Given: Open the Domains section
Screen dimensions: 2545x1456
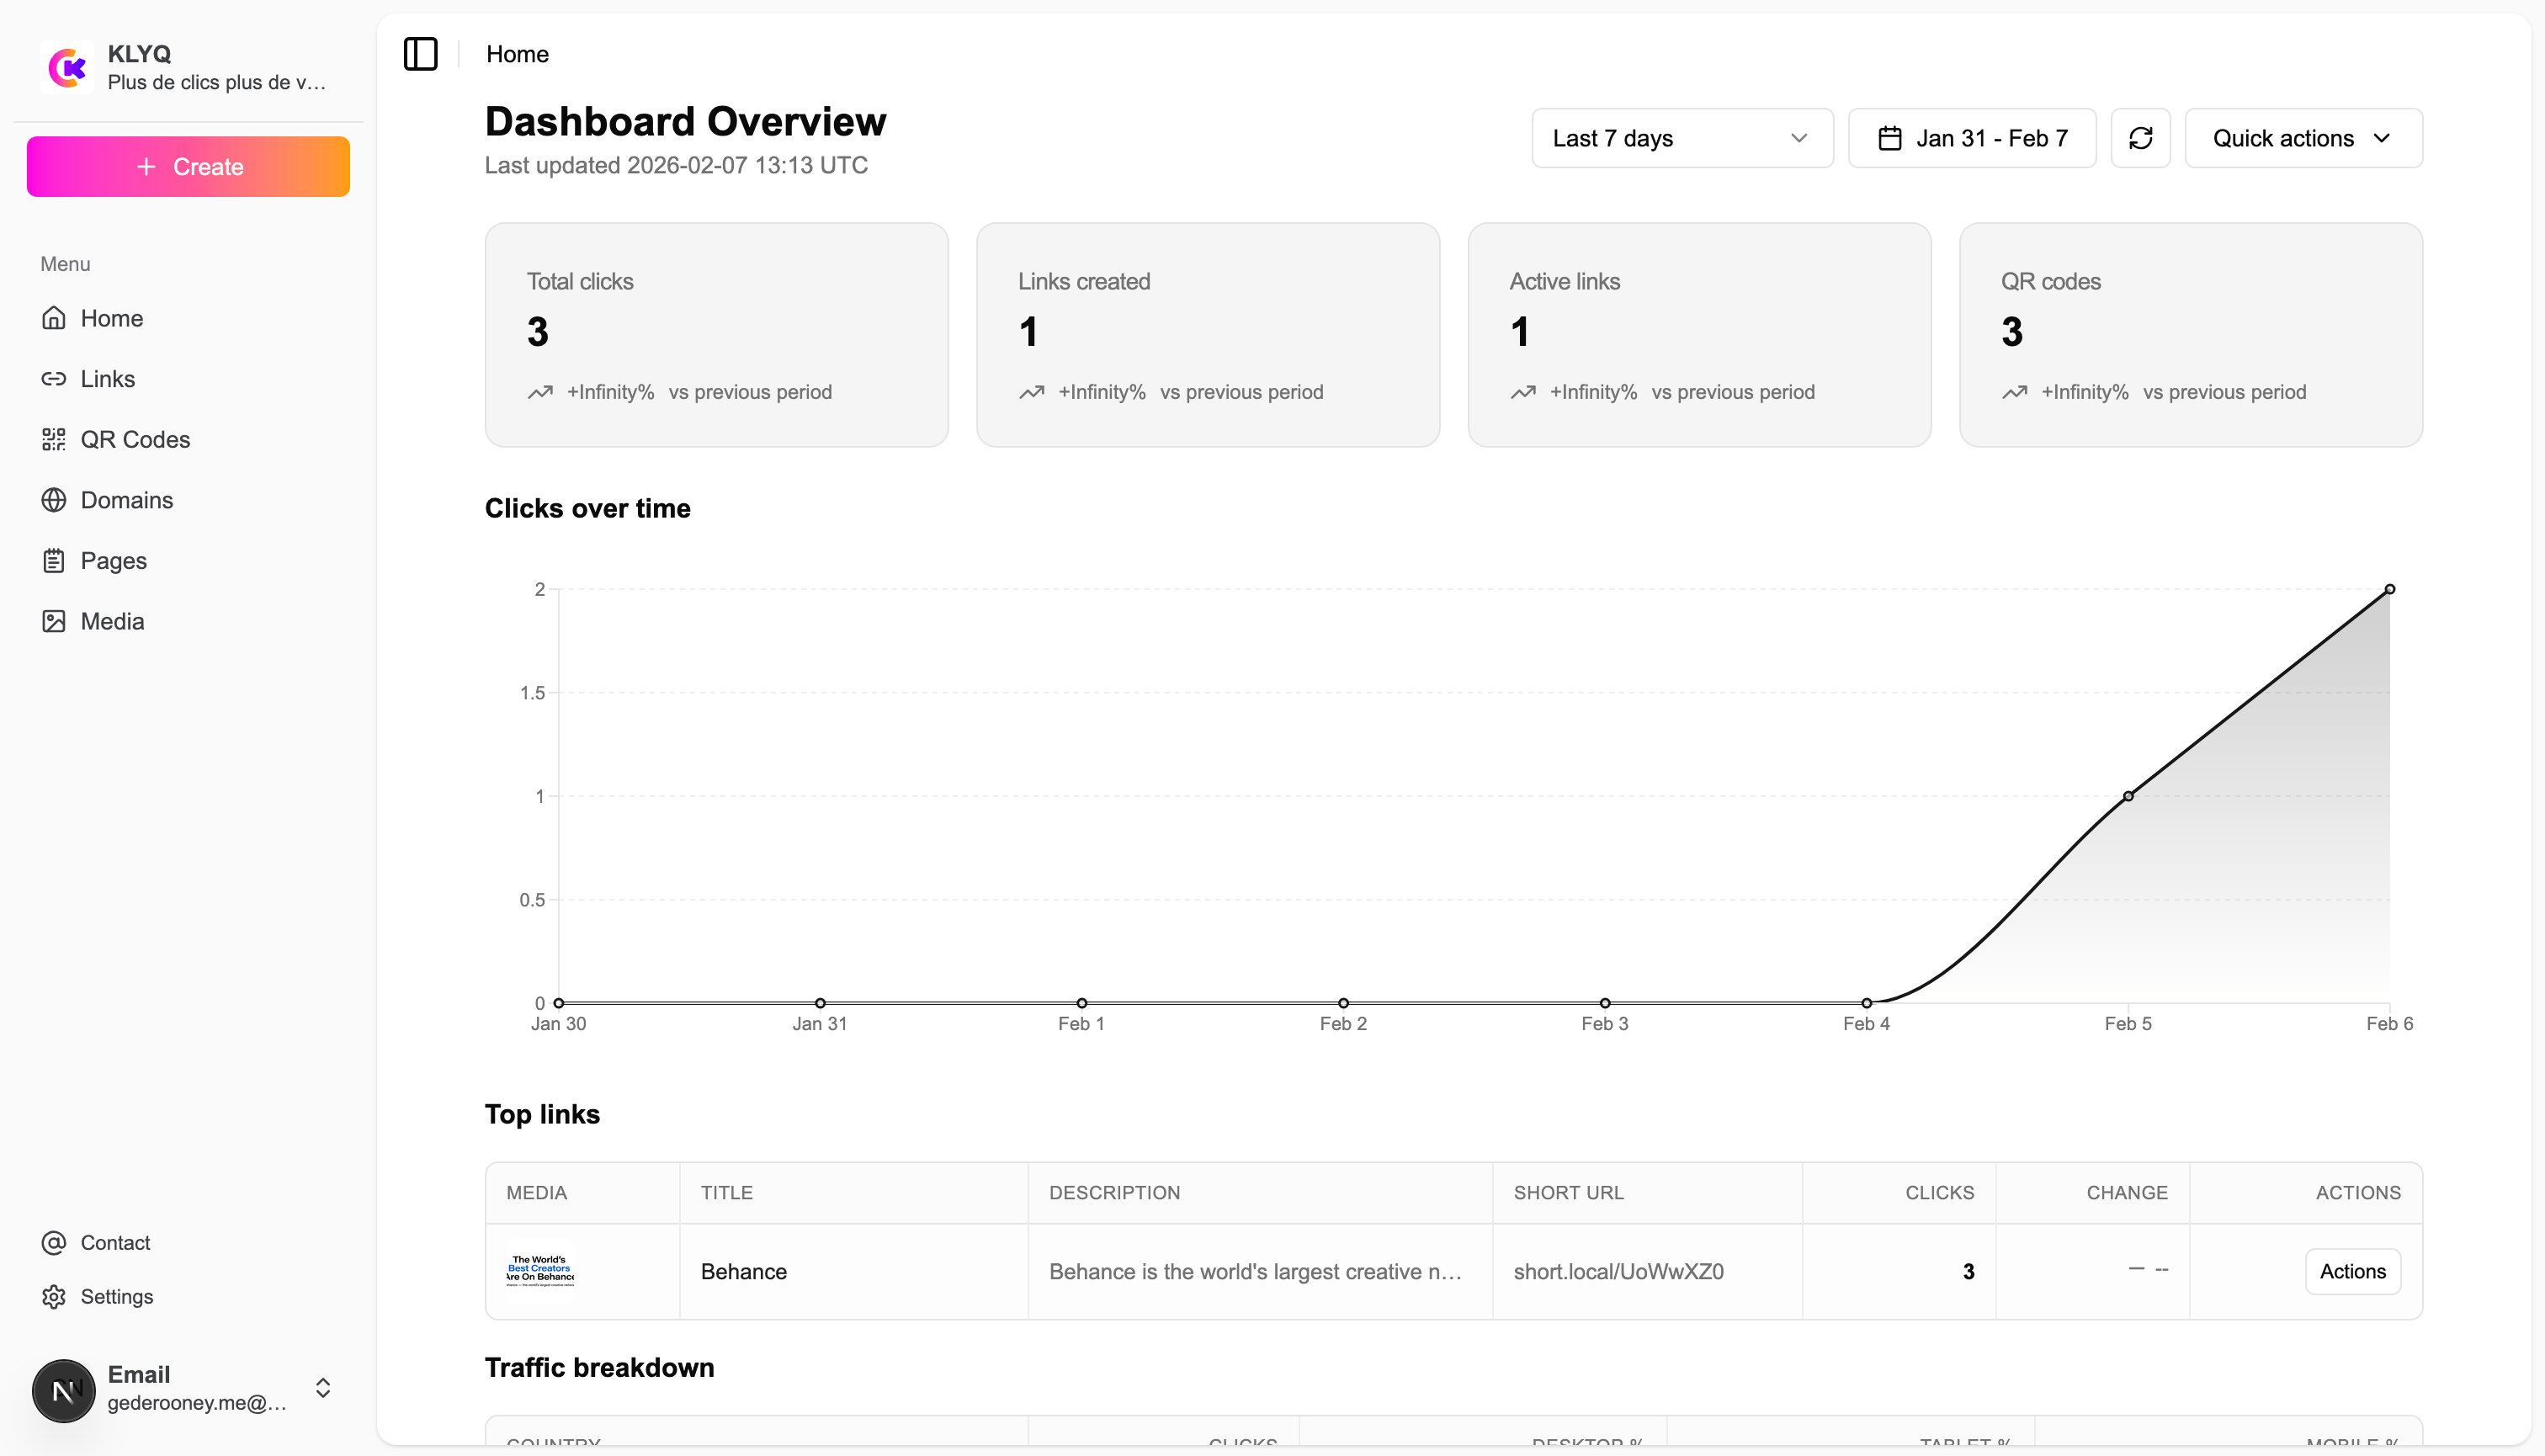Looking at the screenshot, I should pos(126,500).
